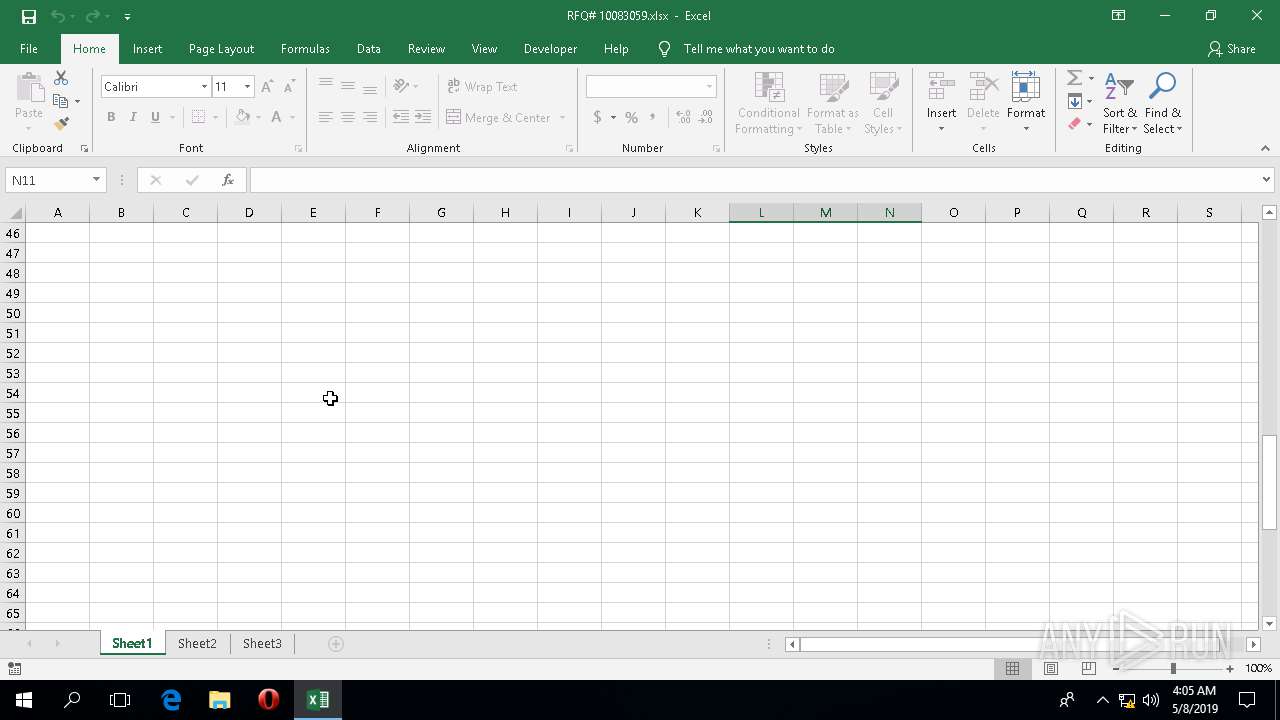The image size is (1280, 720).
Task: Open the Data ribbon tab
Action: (x=368, y=49)
